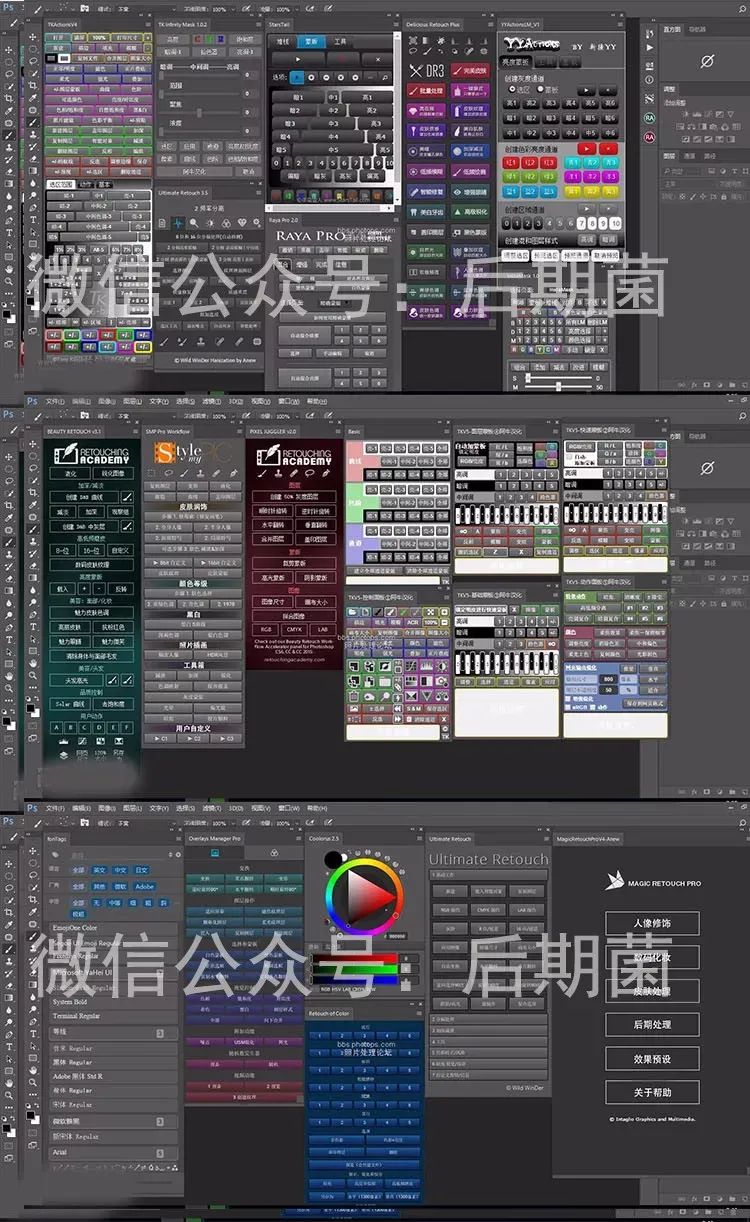Click the black foreground circle in Coolorus
The image size is (750, 1222).
click(x=331, y=858)
